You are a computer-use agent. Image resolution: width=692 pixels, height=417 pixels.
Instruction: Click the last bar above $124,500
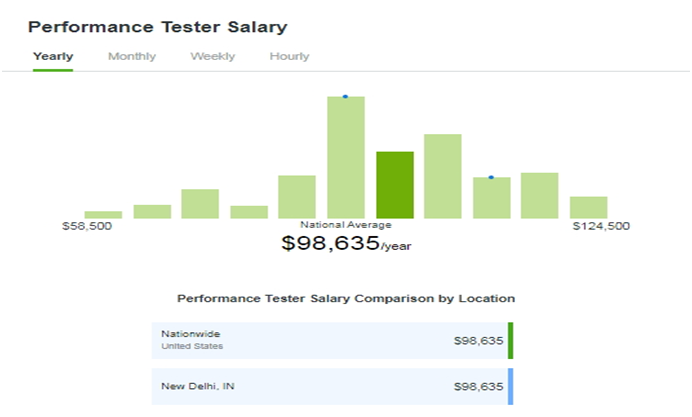589,207
